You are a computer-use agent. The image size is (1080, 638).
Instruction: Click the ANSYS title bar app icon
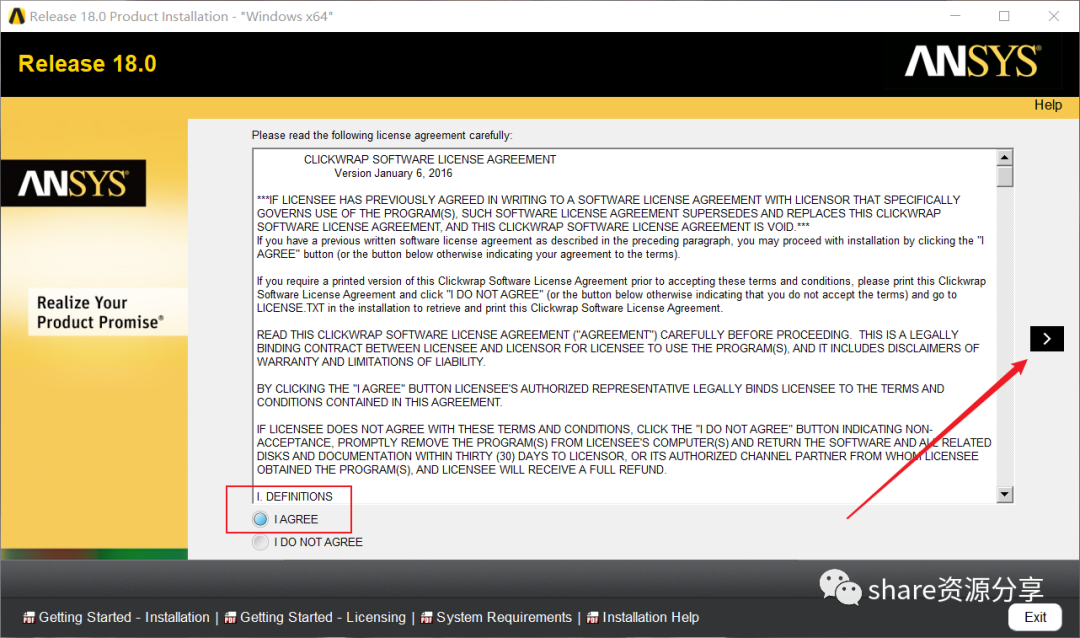pos(16,16)
